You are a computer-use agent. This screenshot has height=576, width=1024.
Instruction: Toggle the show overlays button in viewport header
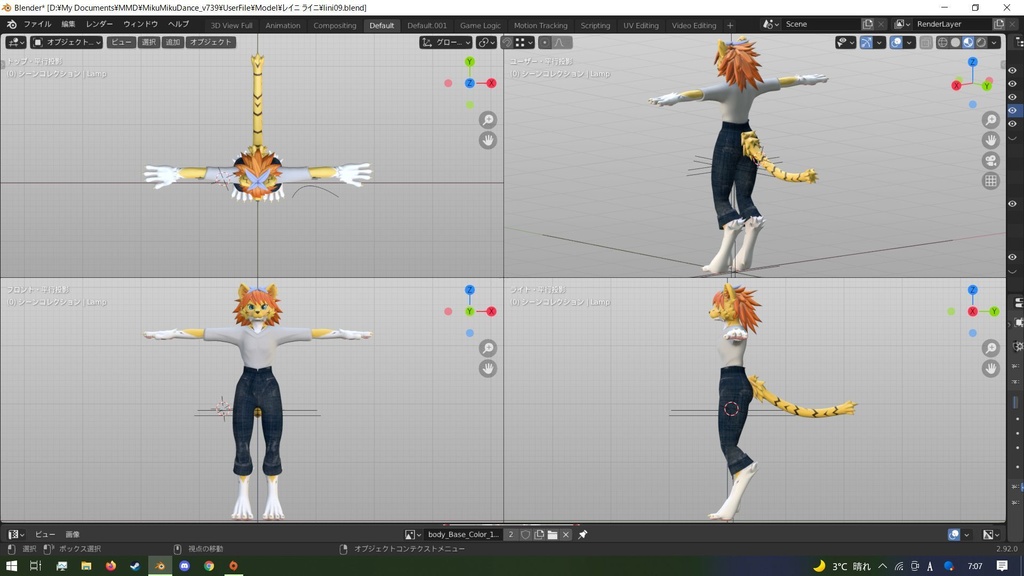pyautogui.click(x=898, y=42)
